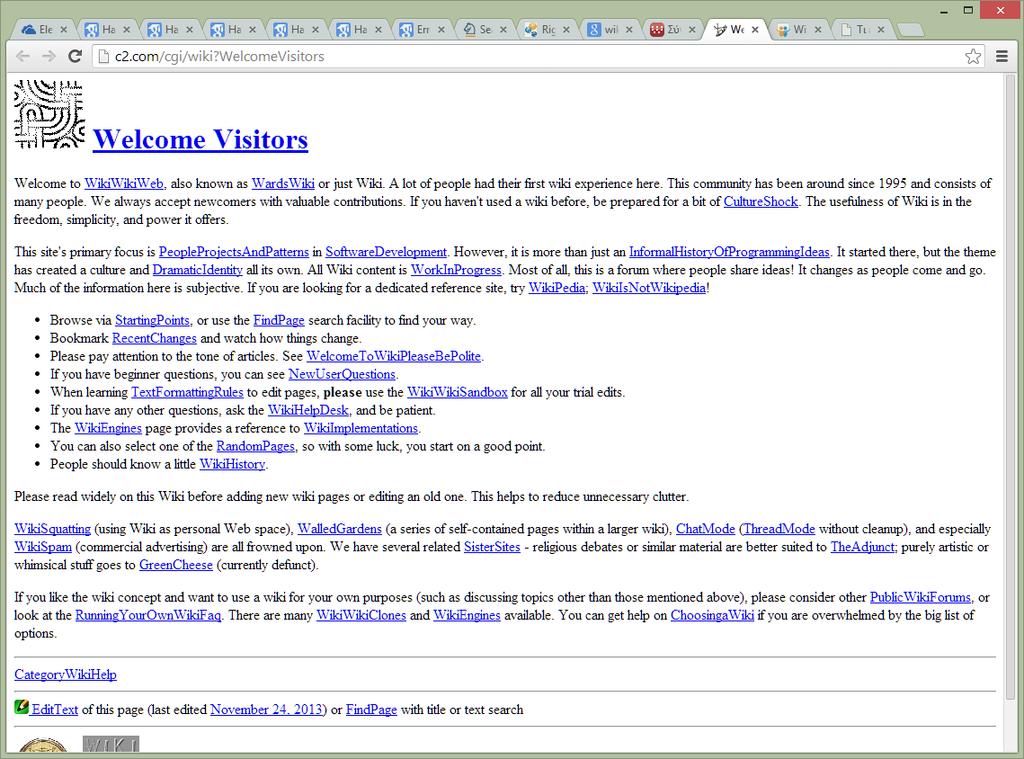Browse via the StartingPoints link
The image size is (1024, 759).
[x=152, y=321]
